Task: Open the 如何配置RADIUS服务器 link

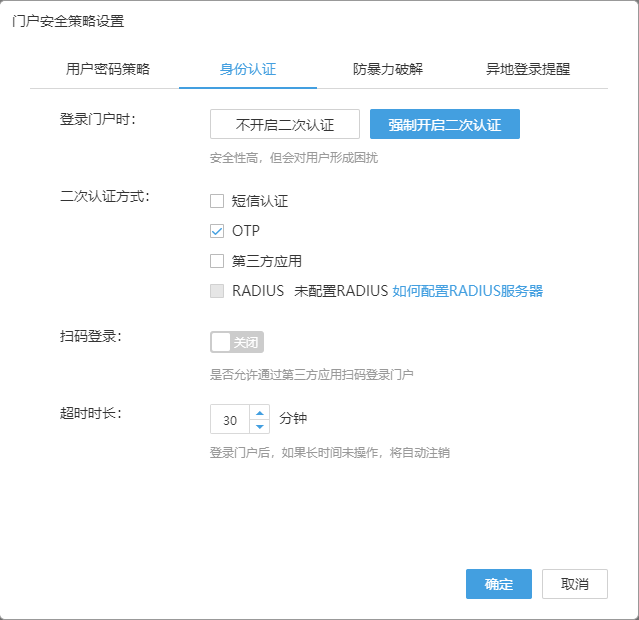Action: coord(467,291)
